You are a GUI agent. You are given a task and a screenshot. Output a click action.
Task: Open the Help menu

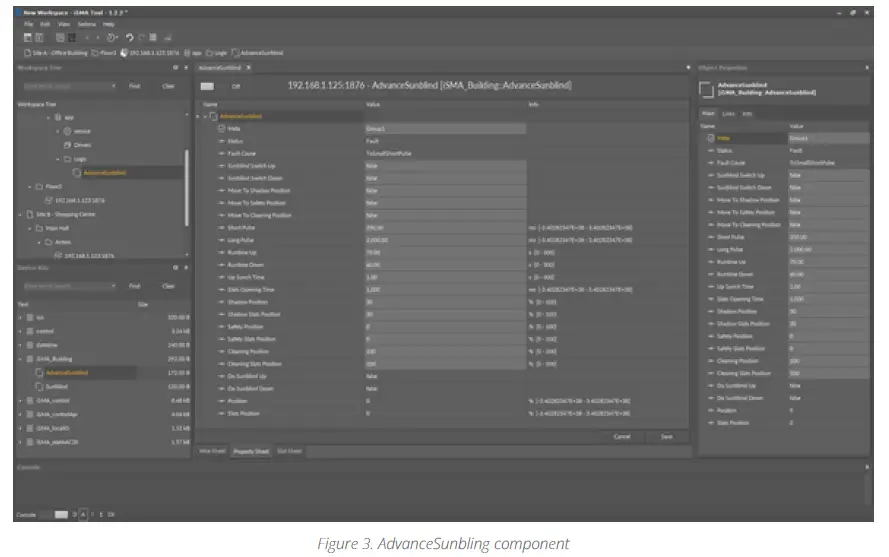pos(109,24)
